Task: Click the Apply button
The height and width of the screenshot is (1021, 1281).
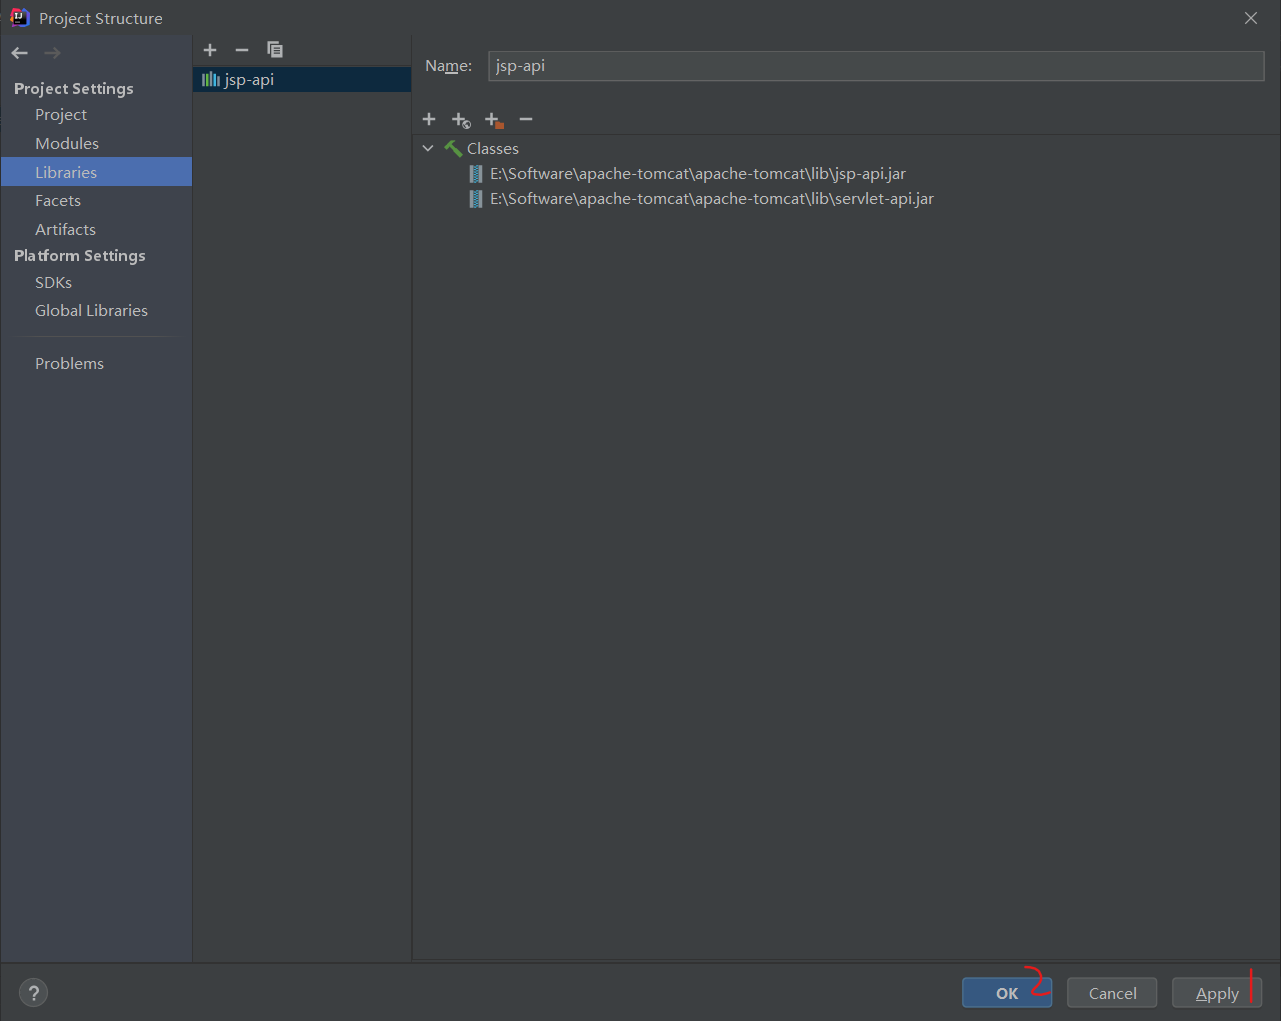Action: pyautogui.click(x=1217, y=993)
